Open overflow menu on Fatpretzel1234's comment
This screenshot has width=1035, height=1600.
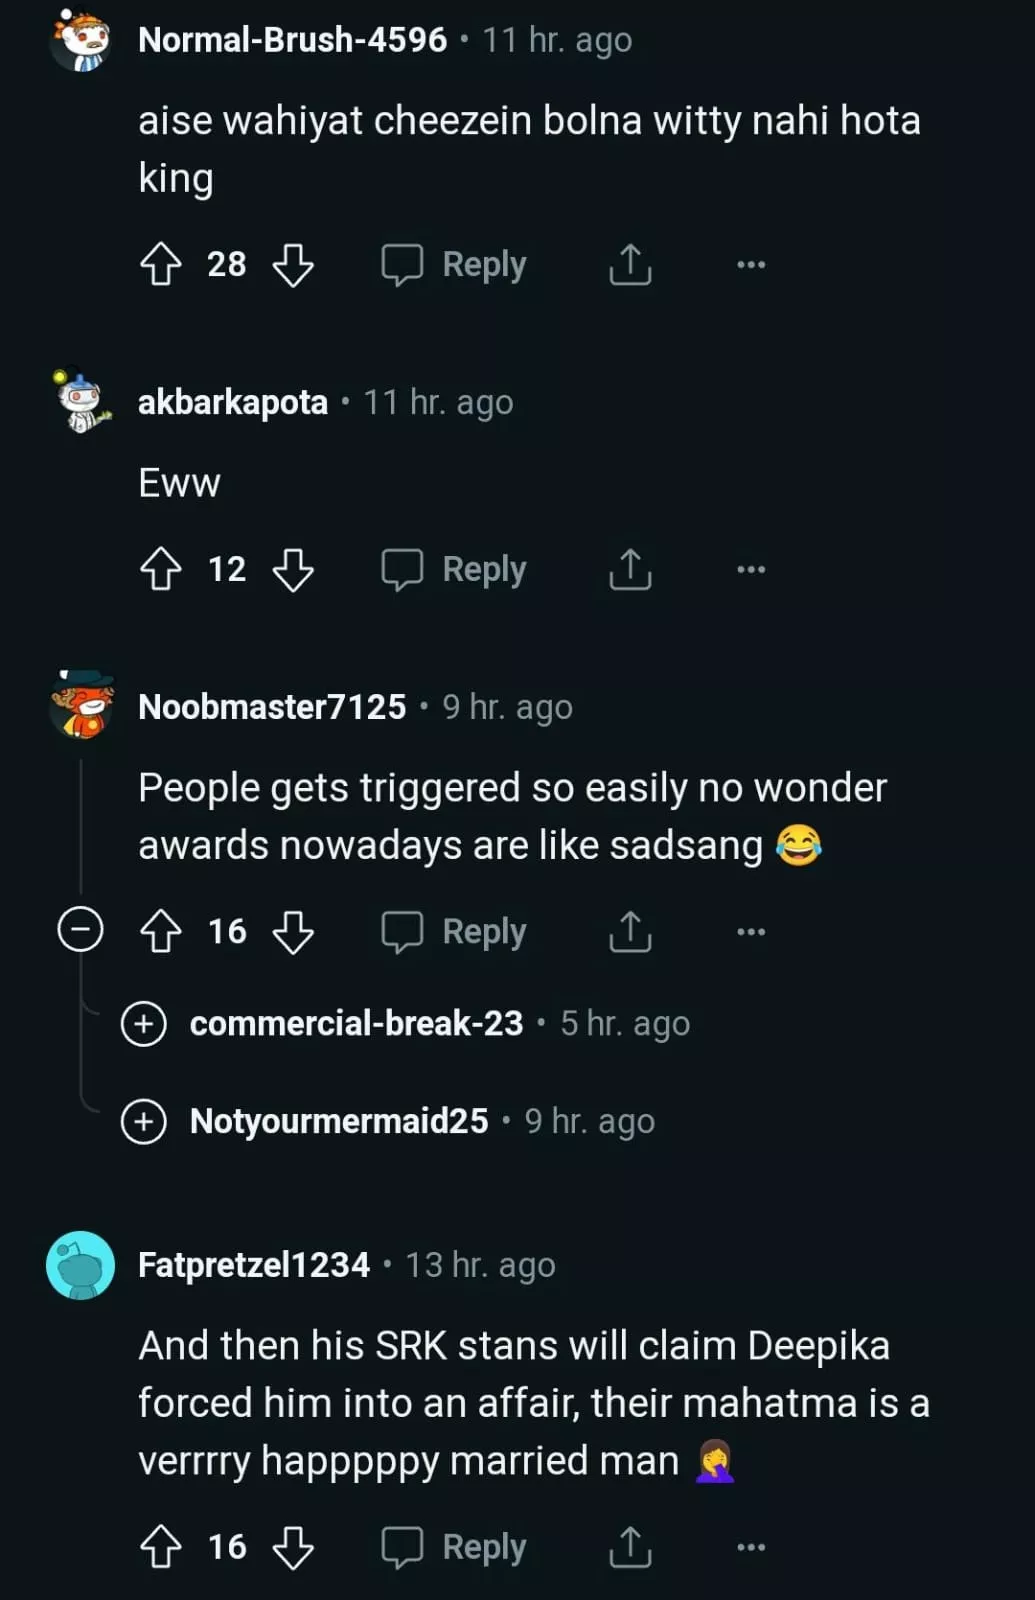click(750, 1547)
